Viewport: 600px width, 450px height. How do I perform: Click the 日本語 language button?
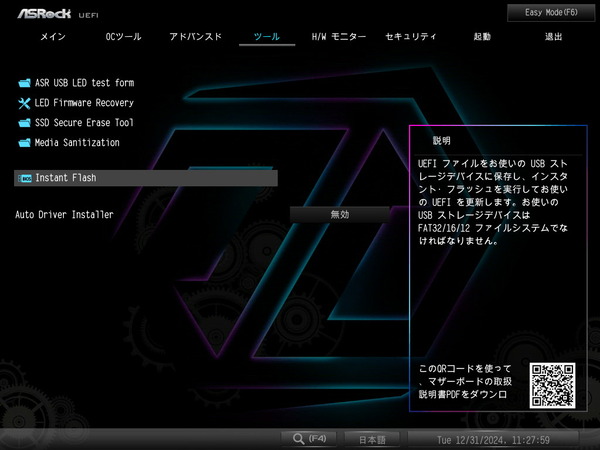point(372,439)
